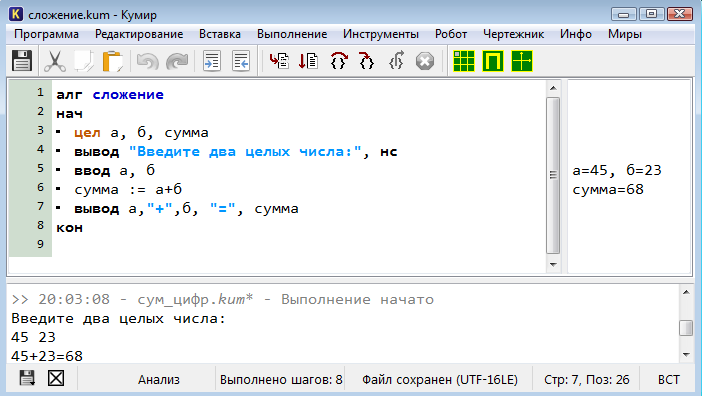Click the Paste clipboard icon
The image size is (702, 396).
[112, 61]
